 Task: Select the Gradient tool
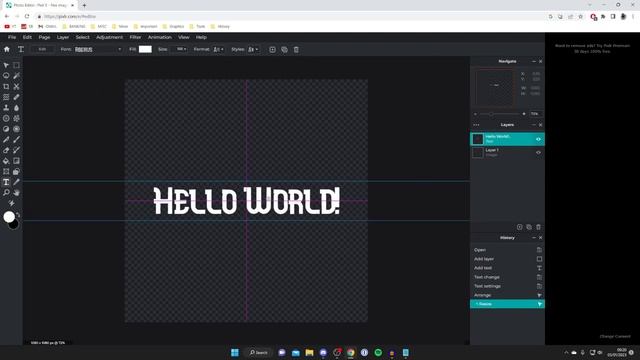pyautogui.click(x=16, y=161)
